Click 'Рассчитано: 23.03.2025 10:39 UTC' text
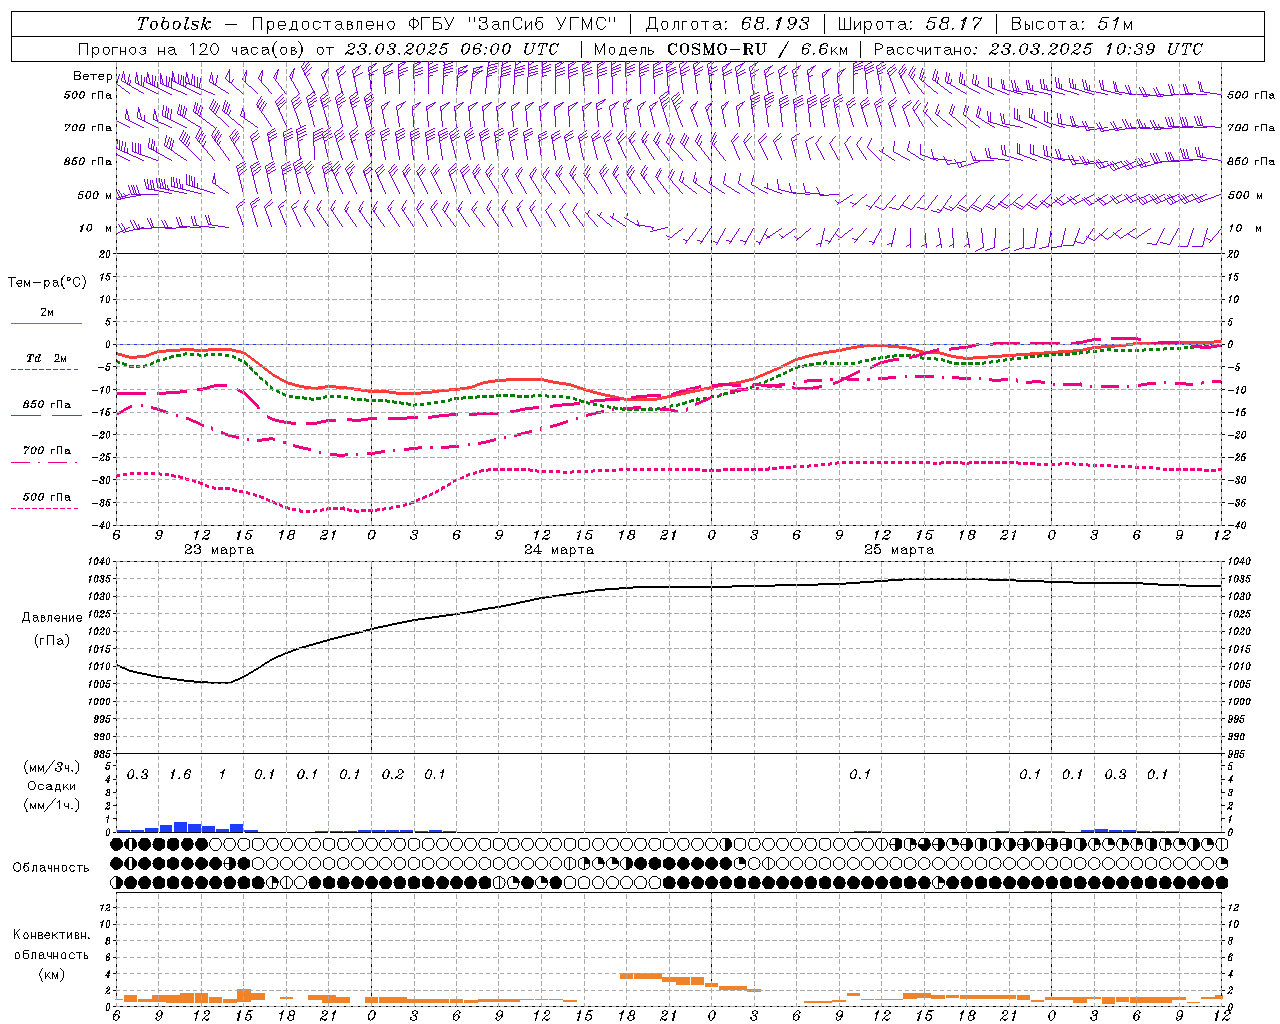 (1038, 49)
